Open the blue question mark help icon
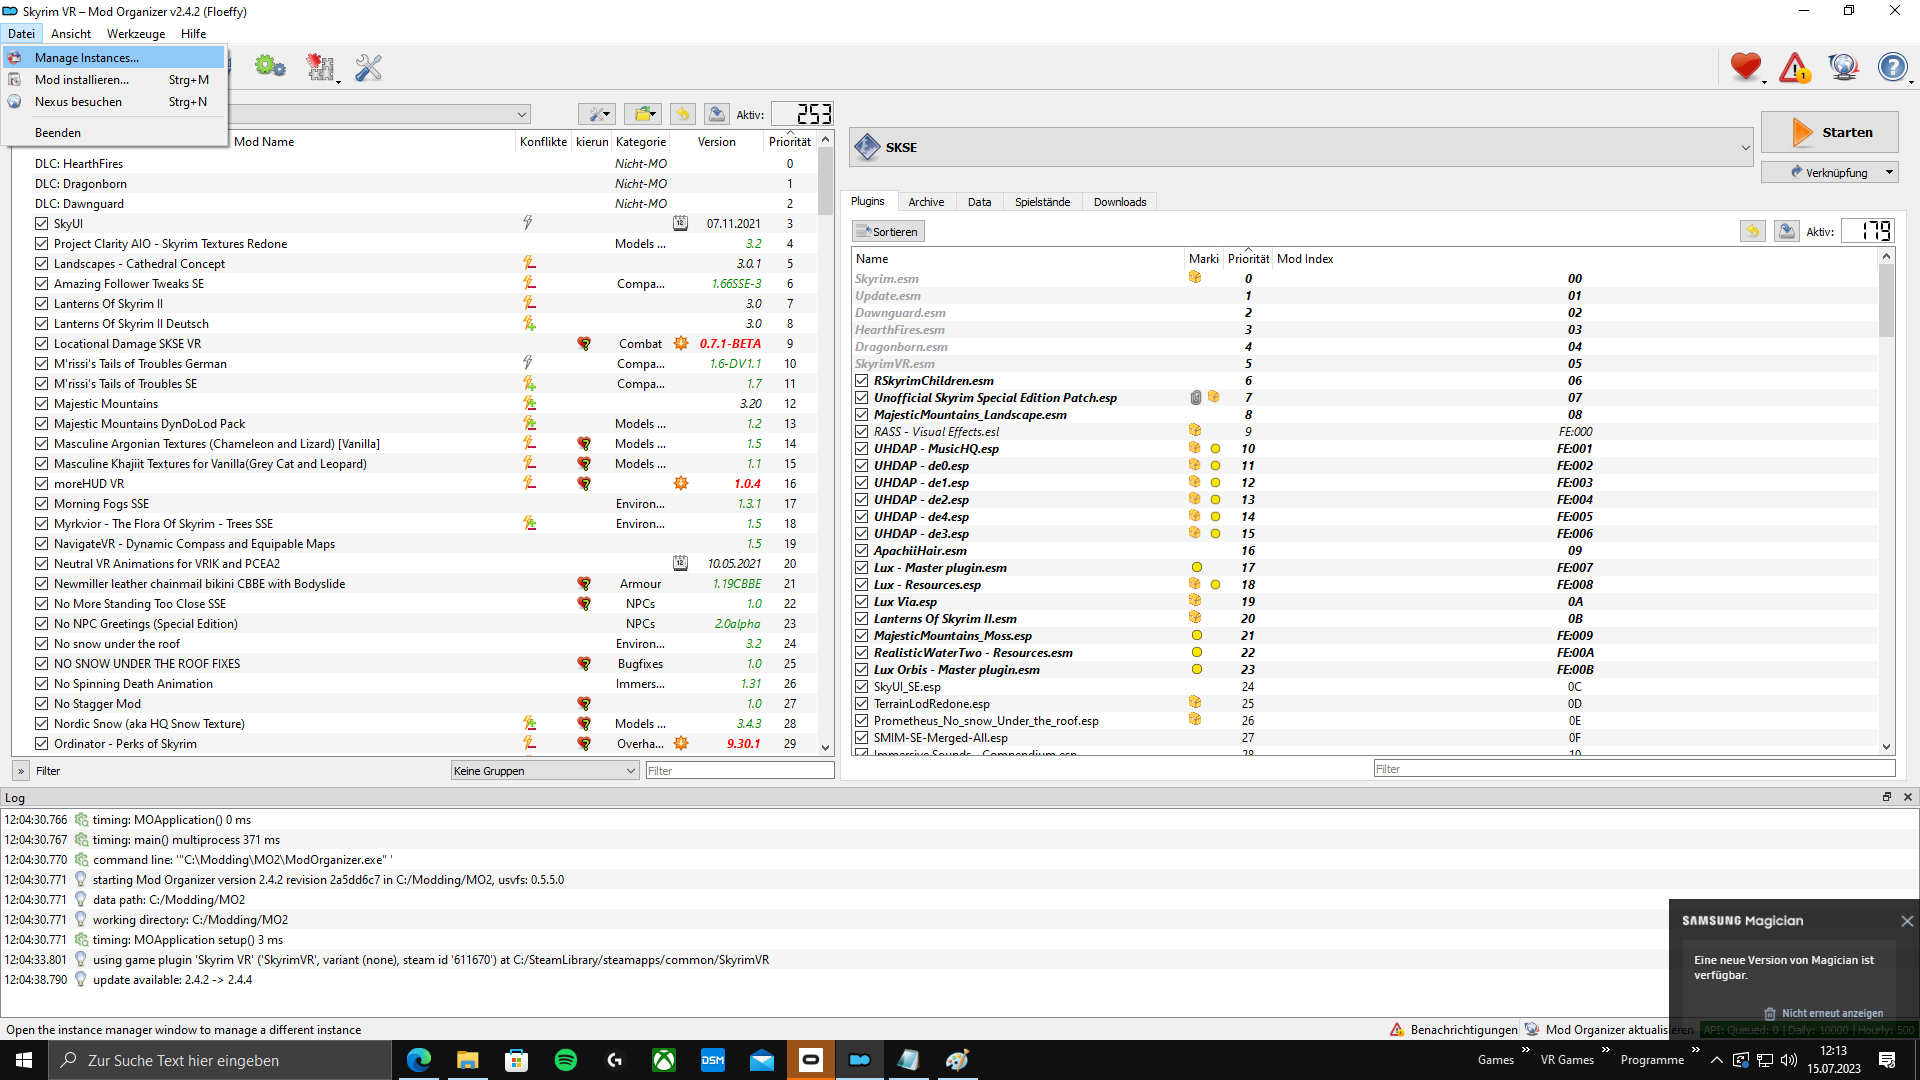 click(1892, 67)
